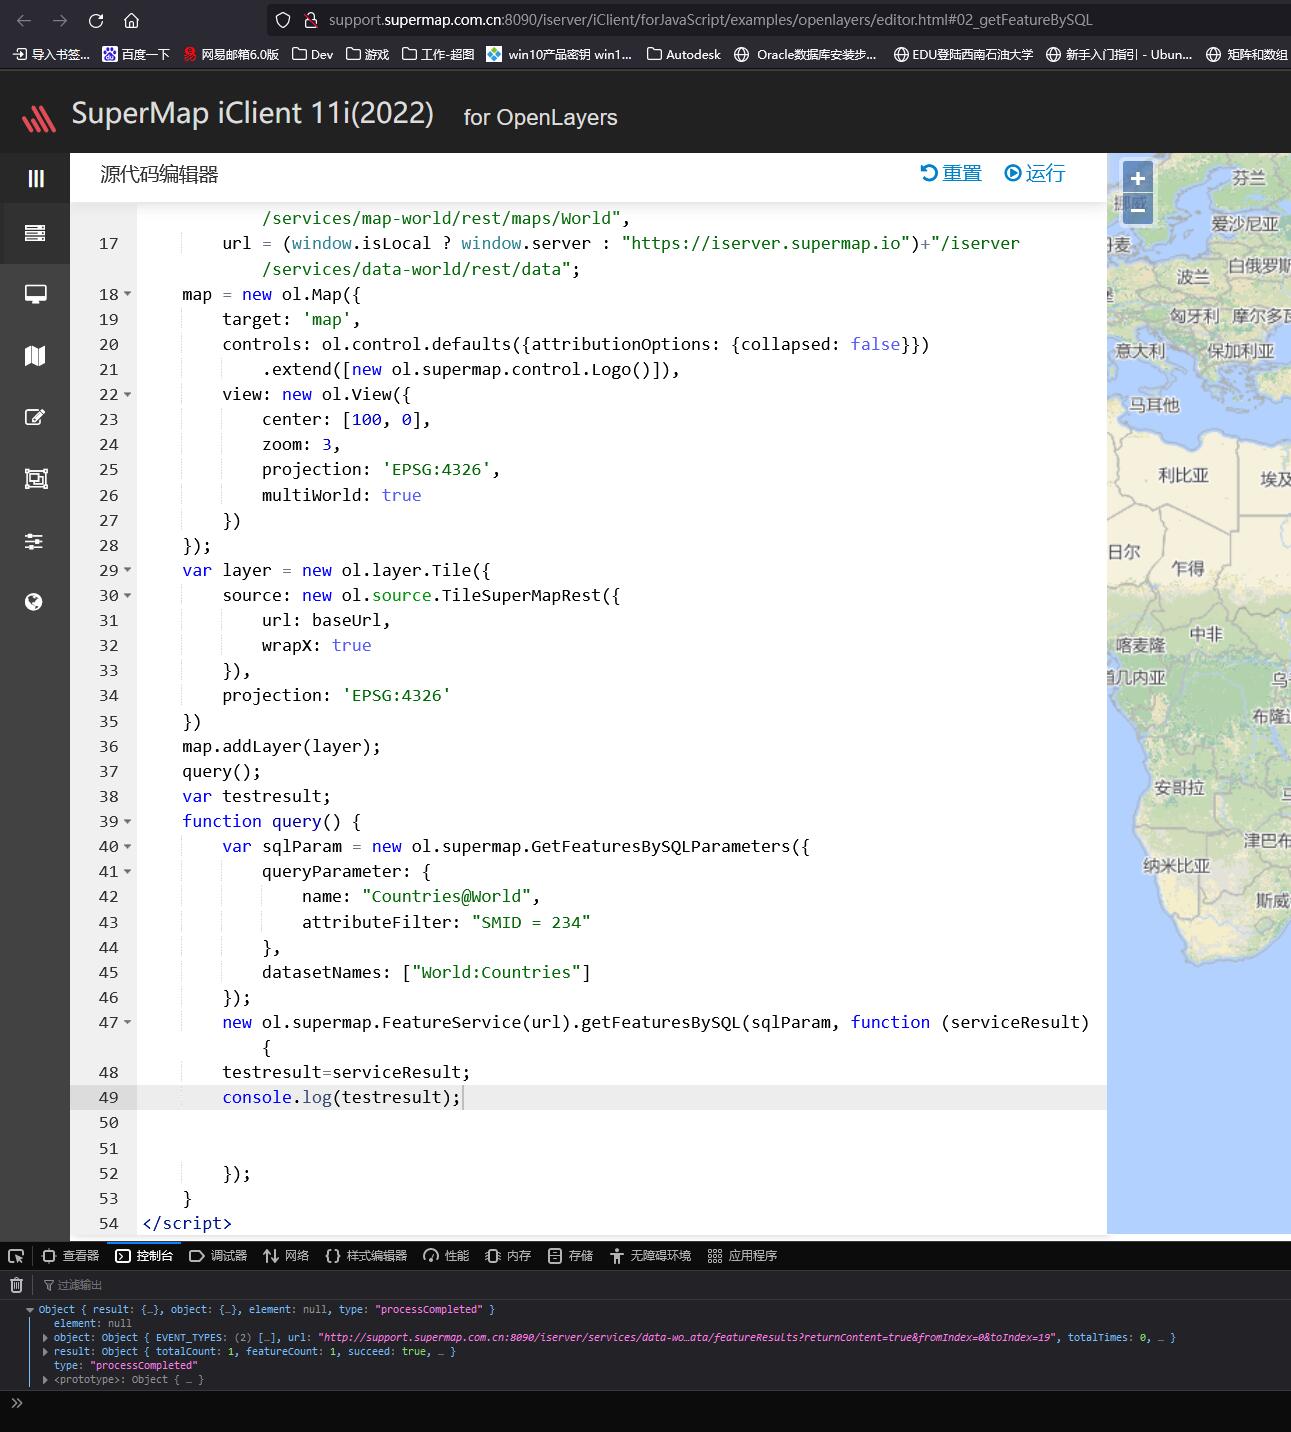The image size is (1291, 1432).
Task: Switch to the 内存 memory tab
Action: pos(508,1256)
